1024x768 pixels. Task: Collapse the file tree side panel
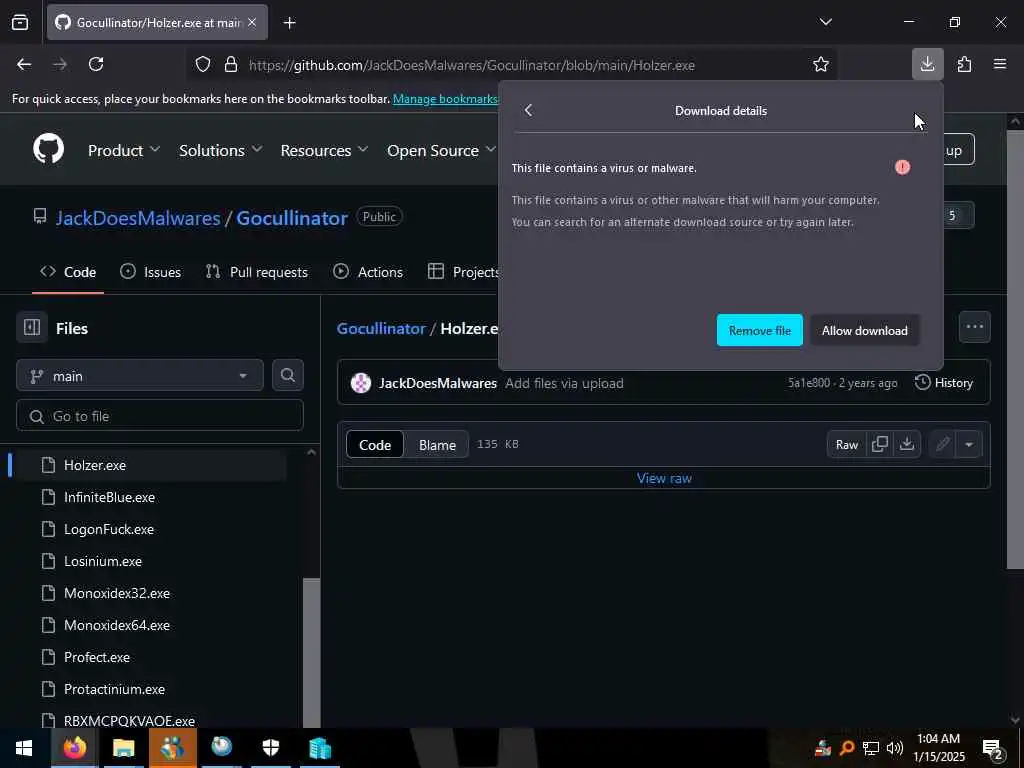32,327
